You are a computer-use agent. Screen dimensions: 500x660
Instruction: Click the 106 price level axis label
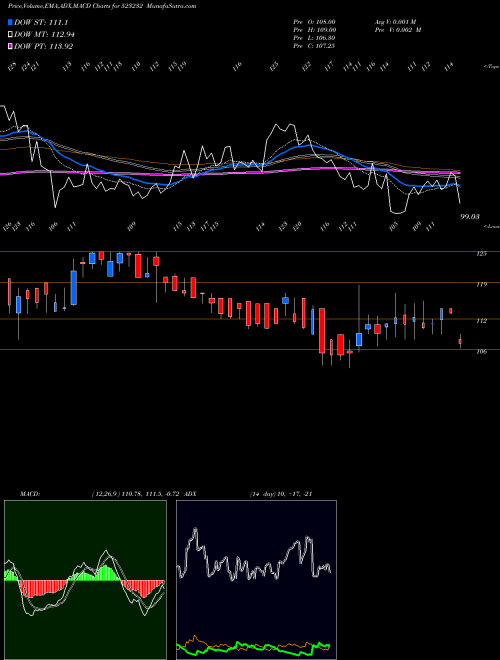[482, 351]
